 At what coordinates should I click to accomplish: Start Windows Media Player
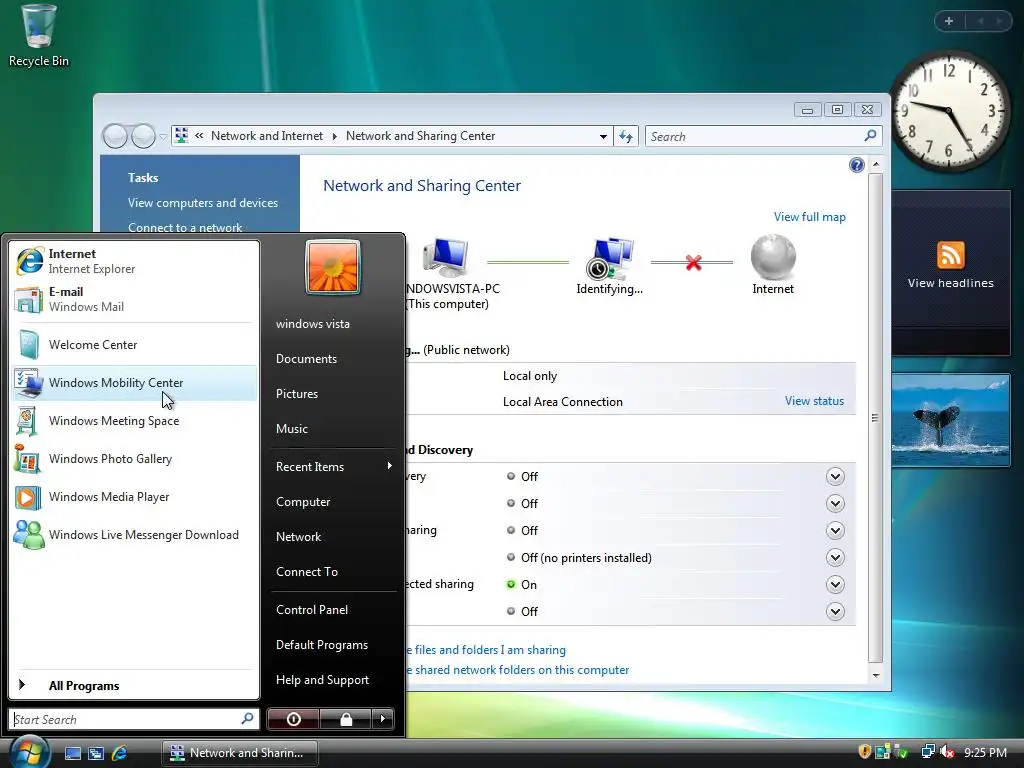pos(134,496)
